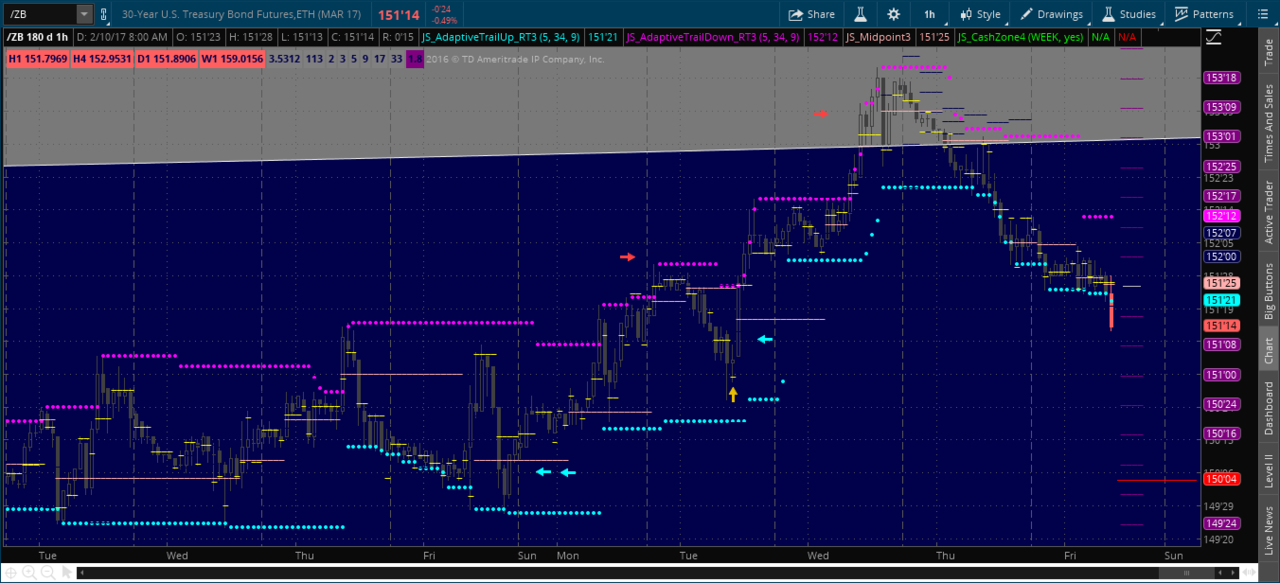Open the Dashboard side tab
Screen dimensions: 1280x583
tap(1269, 407)
